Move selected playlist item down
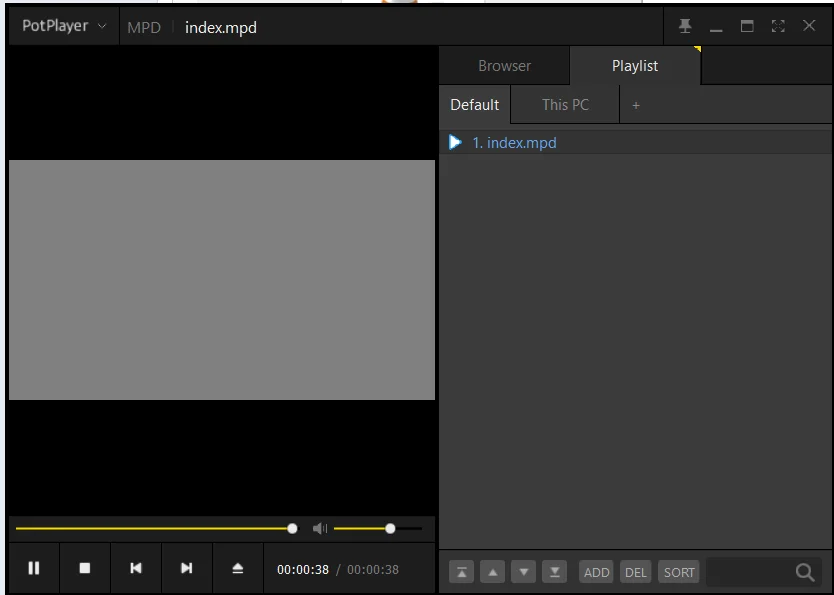The height and width of the screenshot is (595, 834). tap(523, 572)
